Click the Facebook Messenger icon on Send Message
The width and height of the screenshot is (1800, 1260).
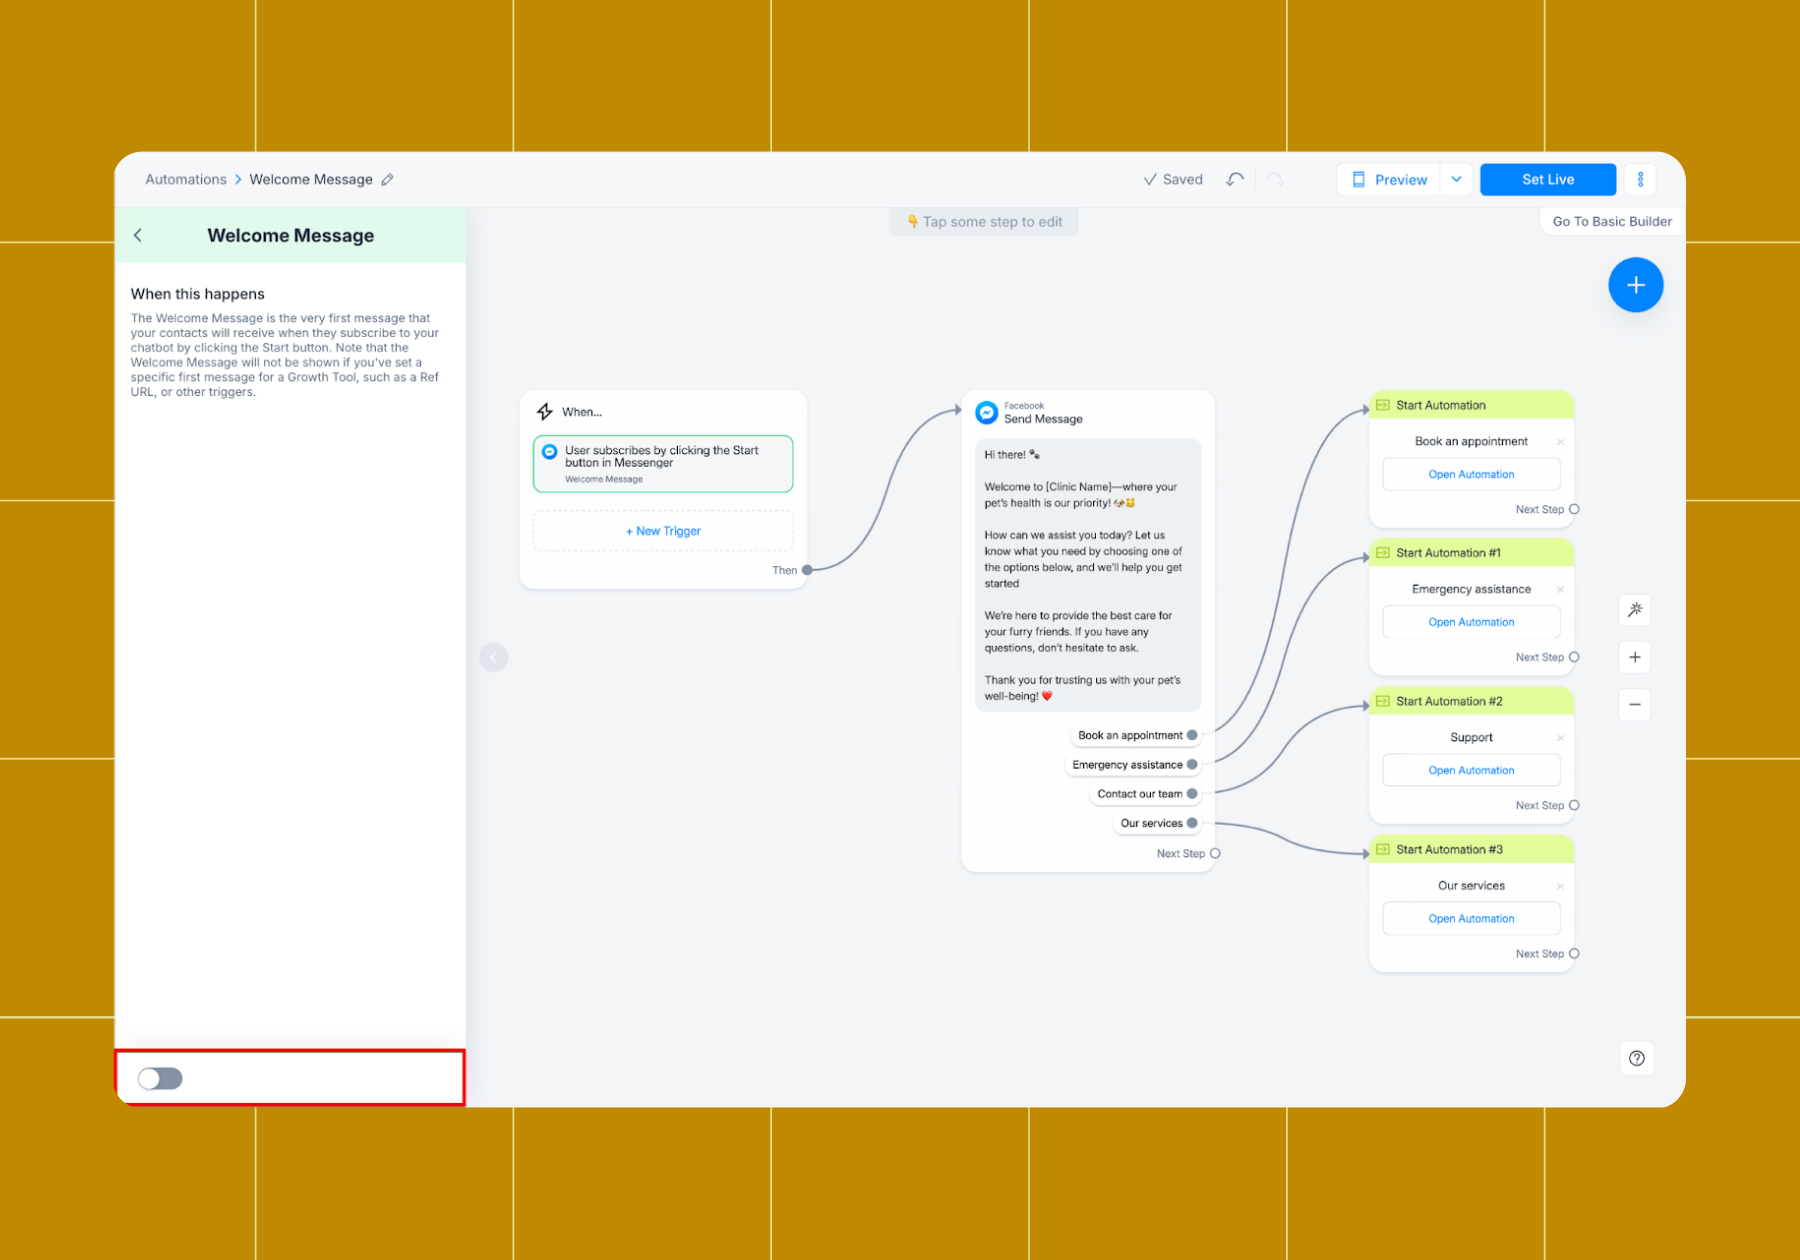click(987, 412)
